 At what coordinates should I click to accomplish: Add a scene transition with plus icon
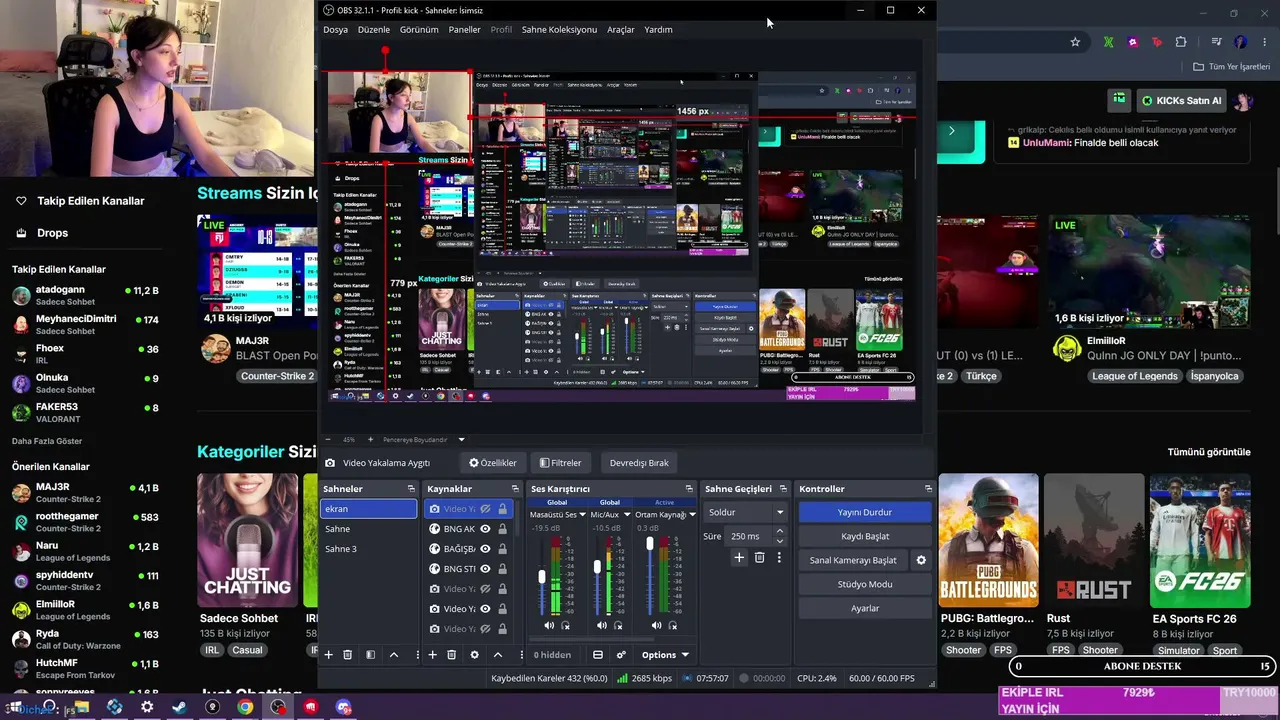click(x=739, y=558)
